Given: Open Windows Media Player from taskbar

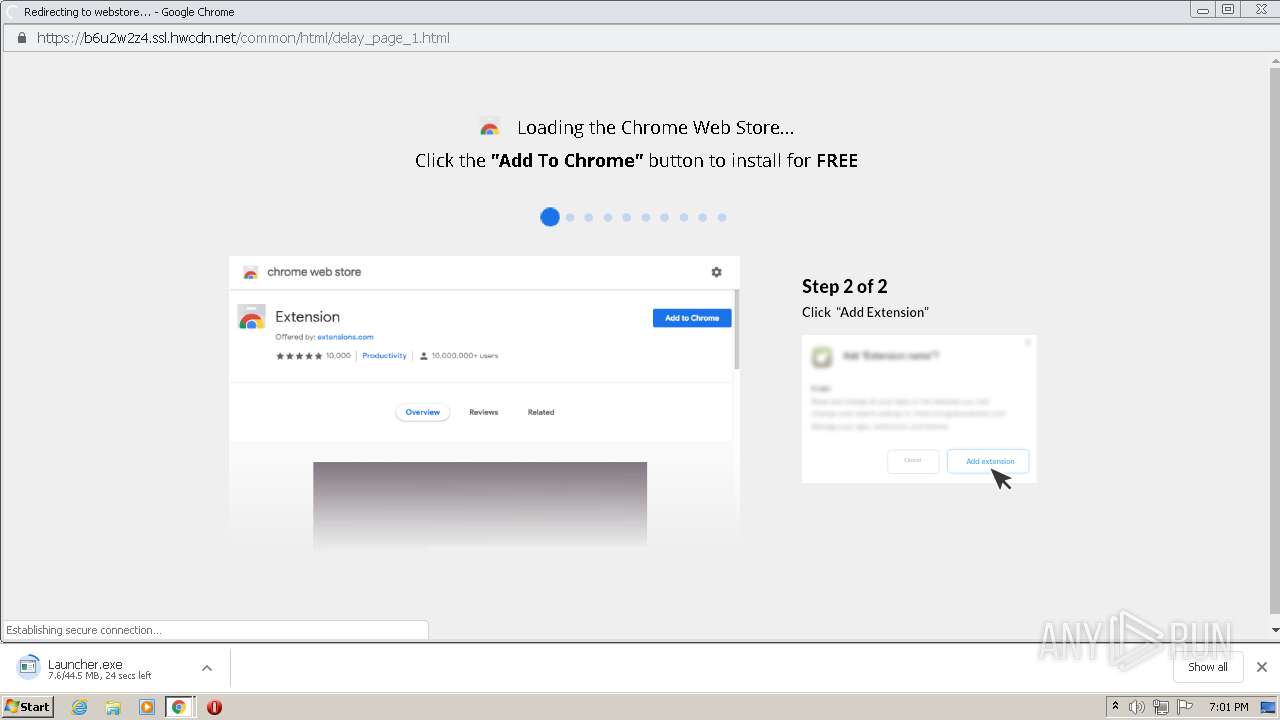Looking at the screenshot, I should [x=147, y=707].
